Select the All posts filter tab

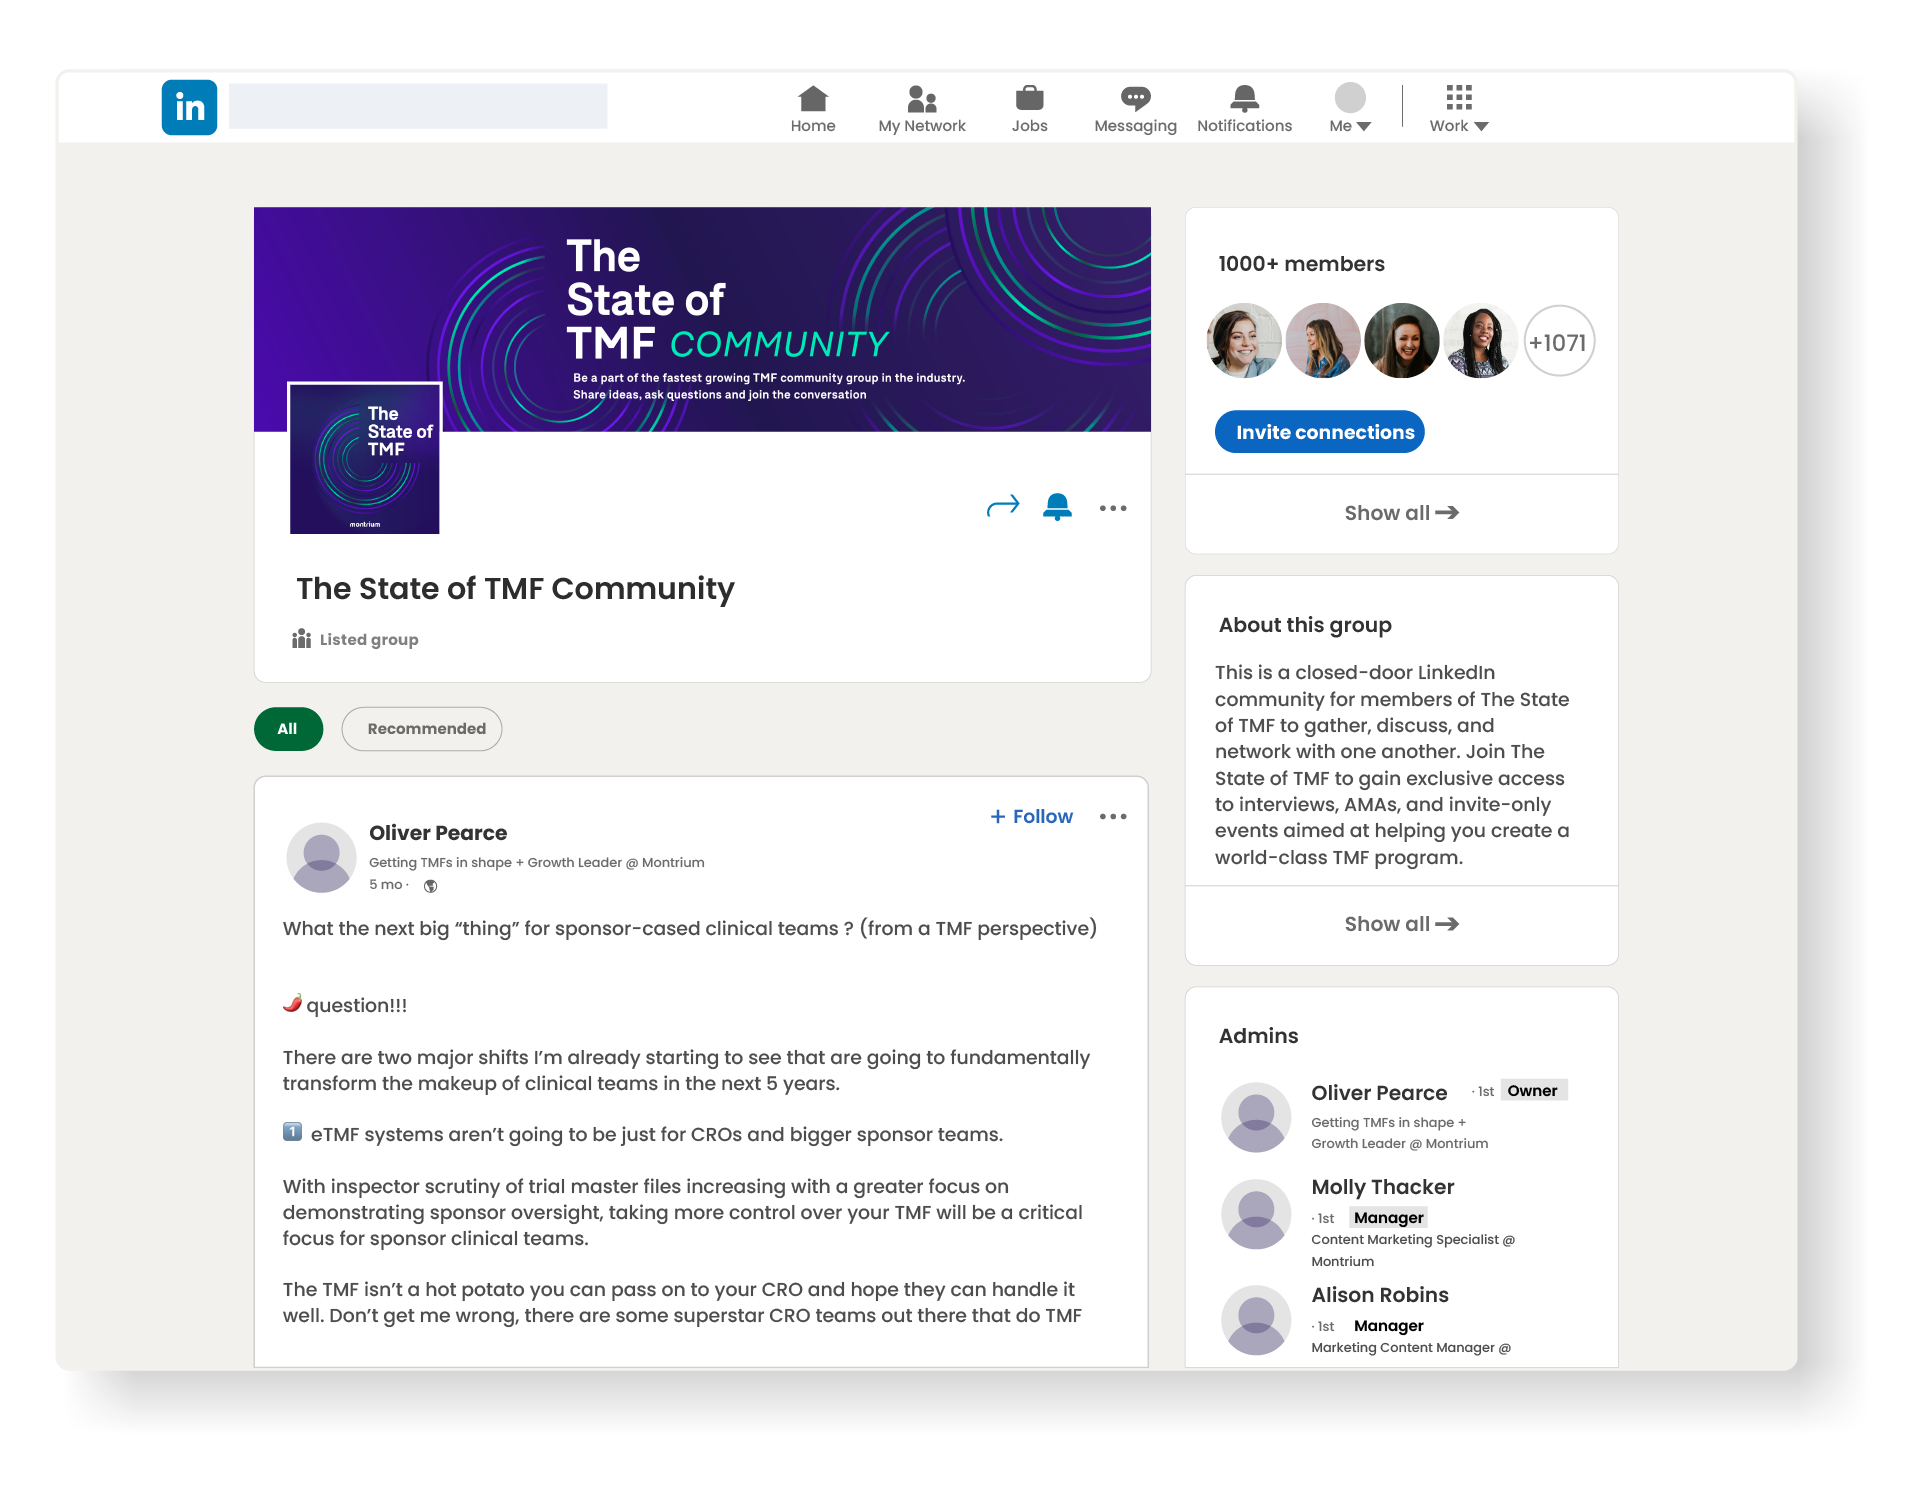(287, 727)
